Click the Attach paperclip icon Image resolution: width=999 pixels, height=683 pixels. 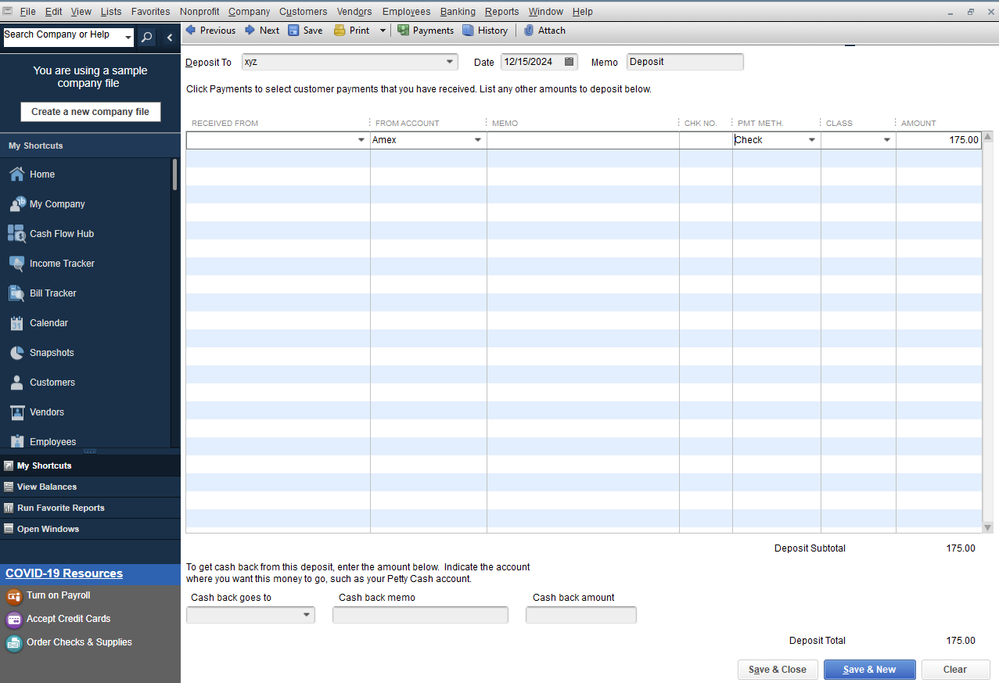click(x=528, y=30)
